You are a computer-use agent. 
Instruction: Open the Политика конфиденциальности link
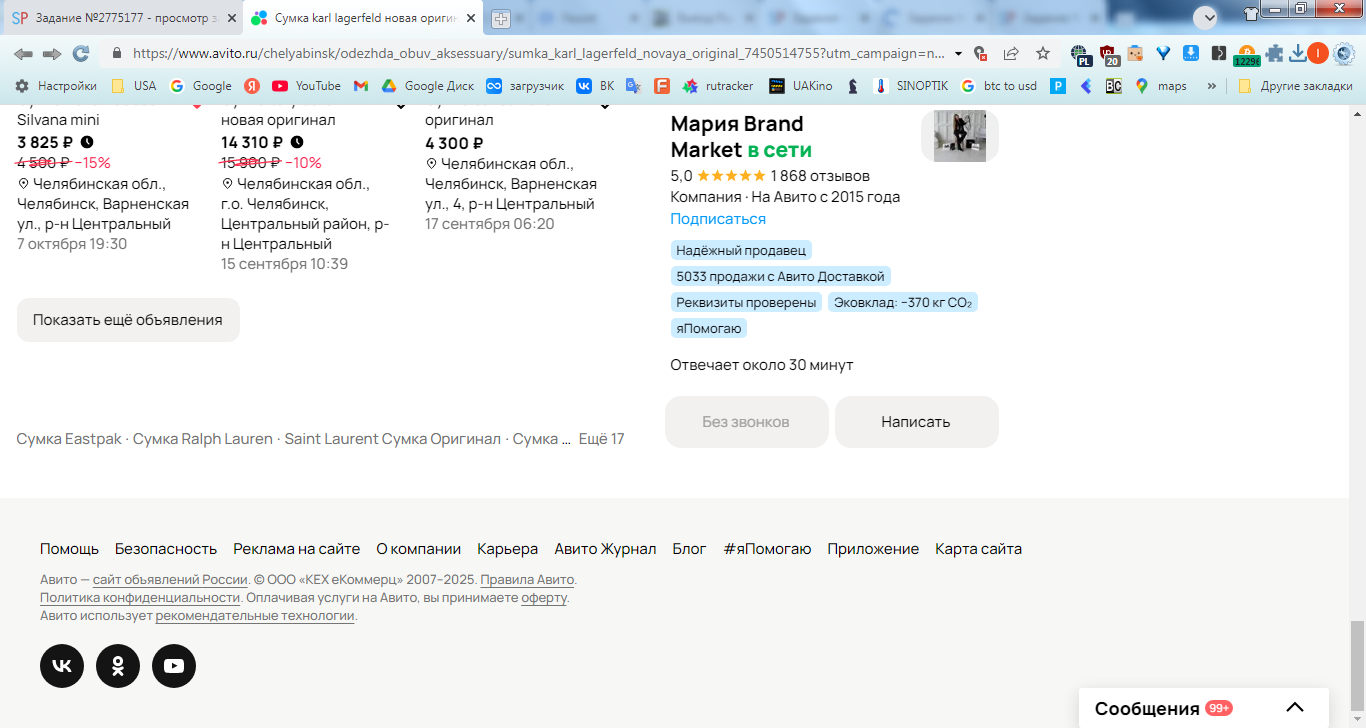(x=140, y=598)
